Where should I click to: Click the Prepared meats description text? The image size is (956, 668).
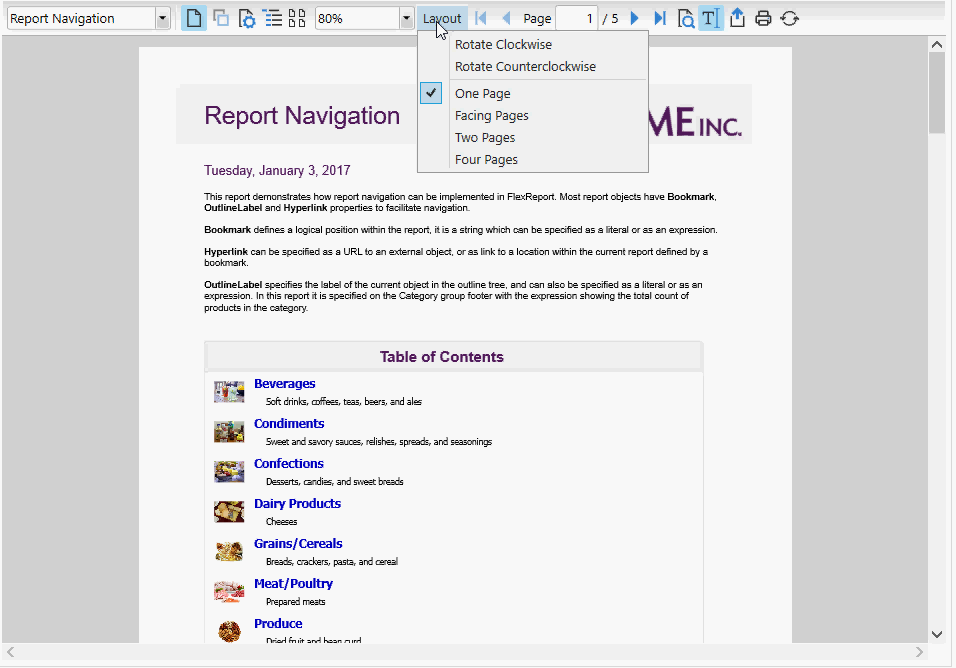click(296, 602)
